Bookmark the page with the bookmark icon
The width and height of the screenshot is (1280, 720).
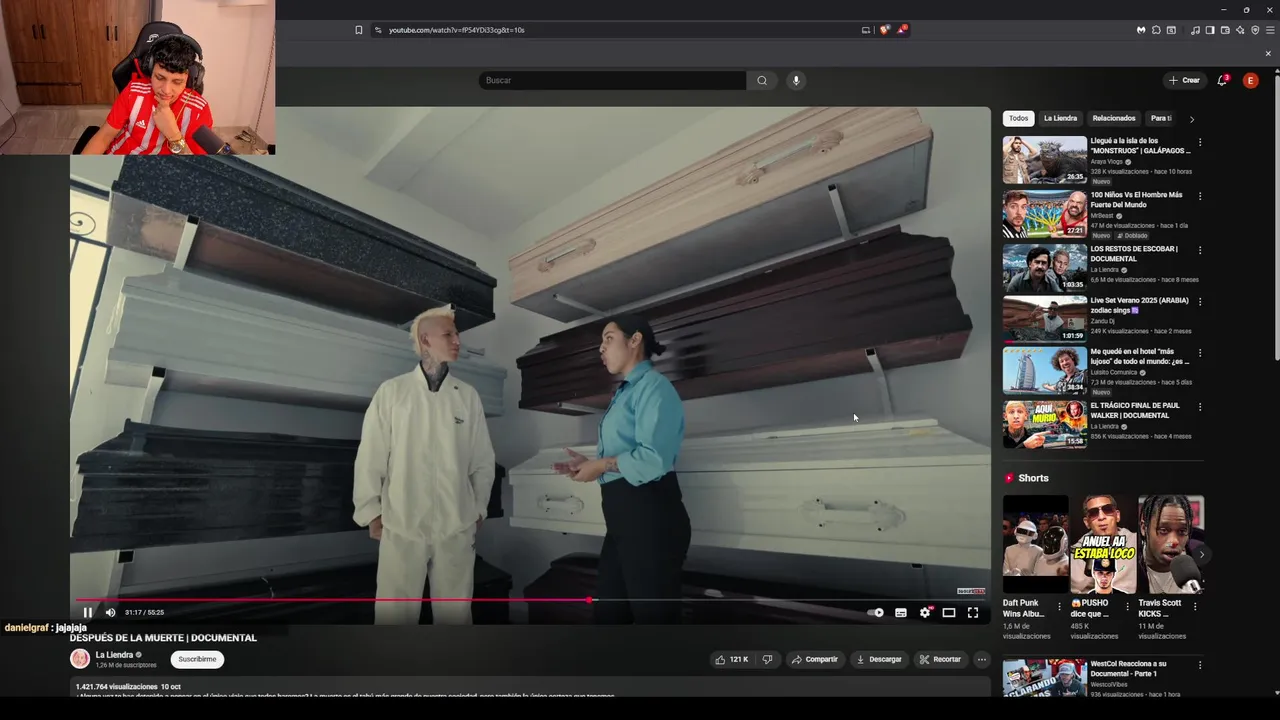pos(359,30)
